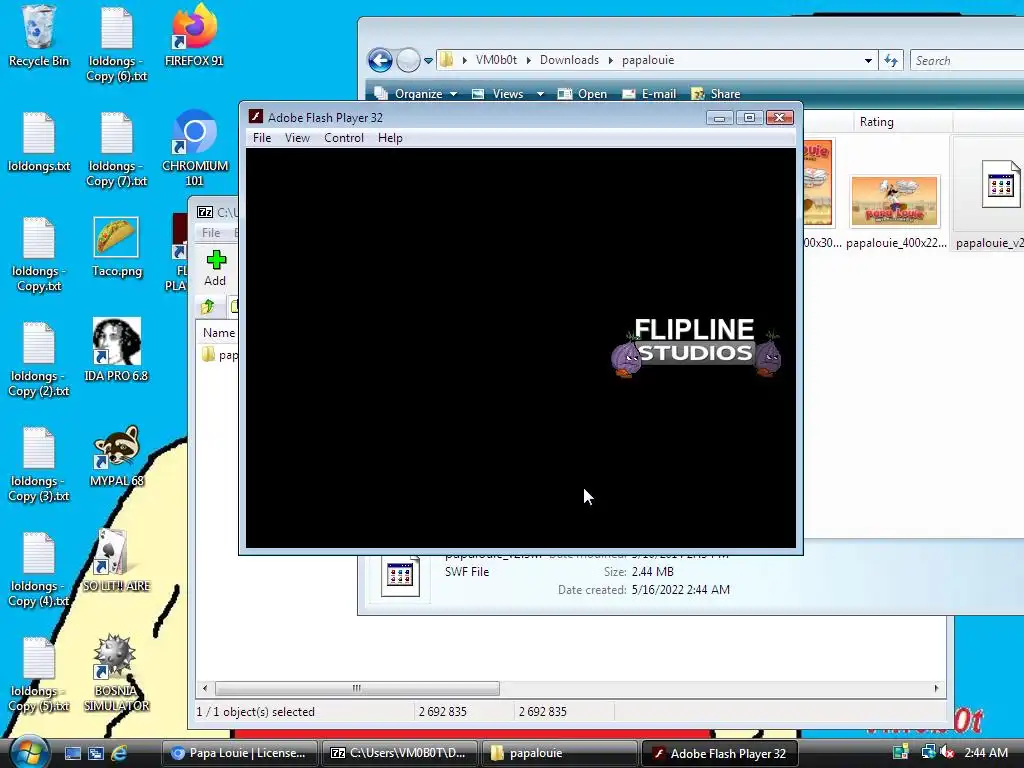The width and height of the screenshot is (1024, 768).
Task: Expand Explorer Views dropdown arrow
Action: pyautogui.click(x=540, y=94)
